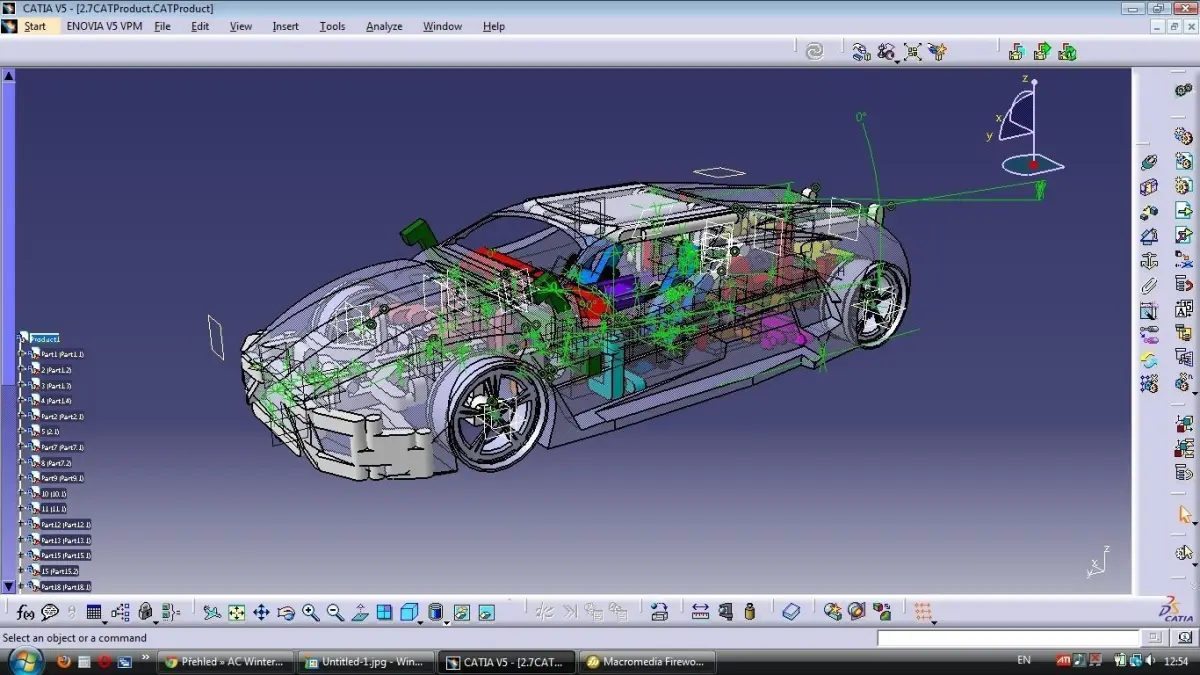This screenshot has width=1200, height=675.
Task: Click the comment speech-bubble icon
Action: (x=49, y=612)
